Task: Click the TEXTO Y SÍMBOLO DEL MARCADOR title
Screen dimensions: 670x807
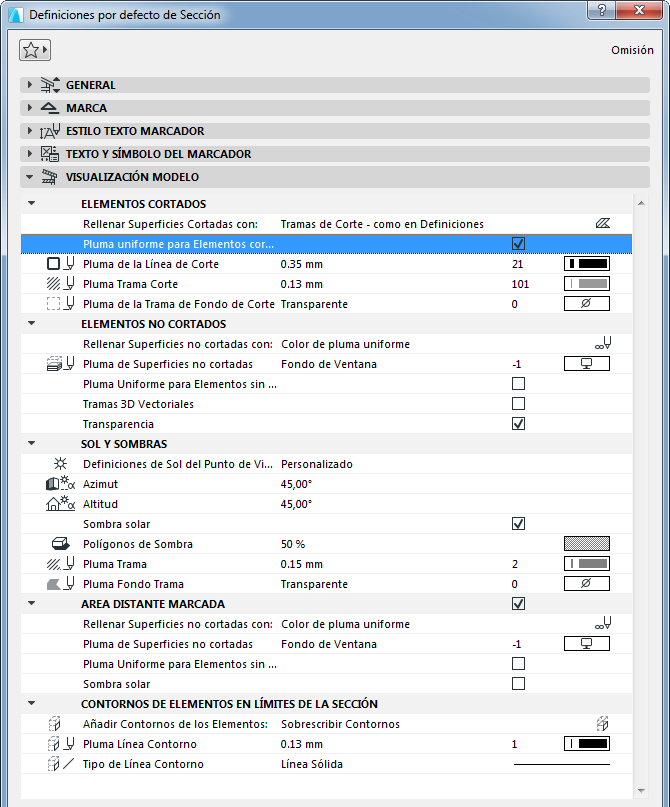Action: pos(158,154)
